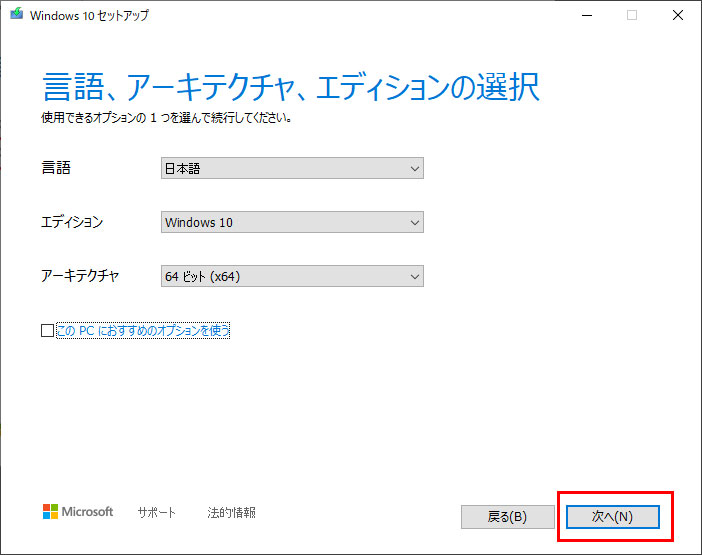Open the 法的情報 link

point(231,512)
